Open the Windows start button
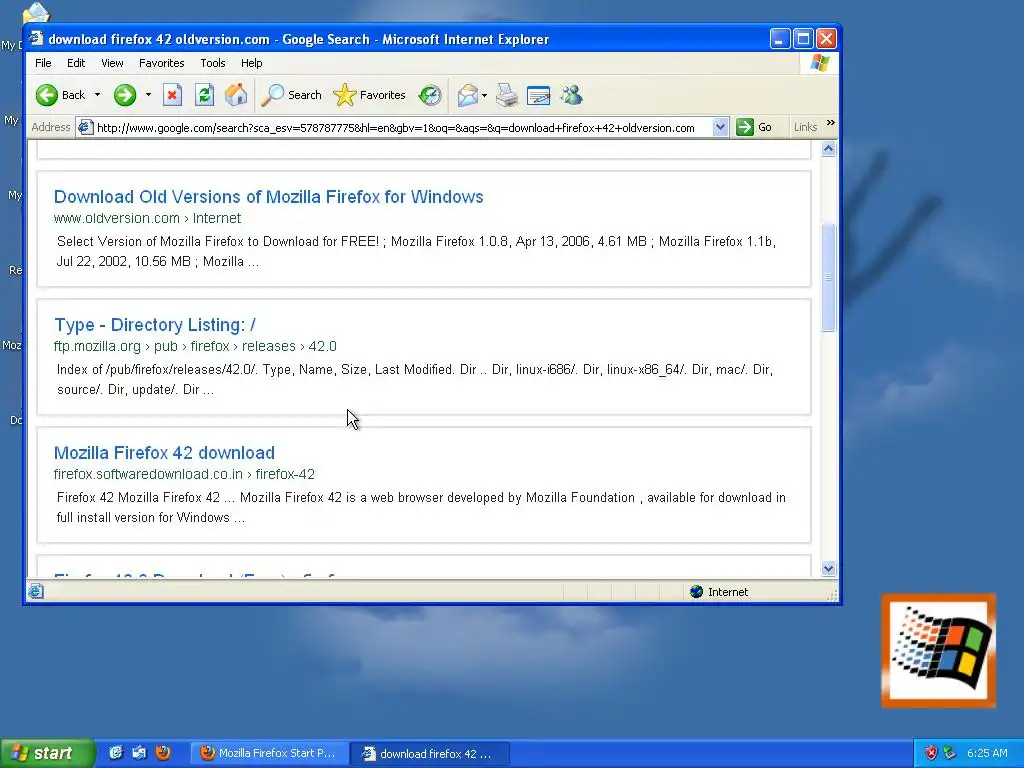This screenshot has width=1024, height=768. 47,753
